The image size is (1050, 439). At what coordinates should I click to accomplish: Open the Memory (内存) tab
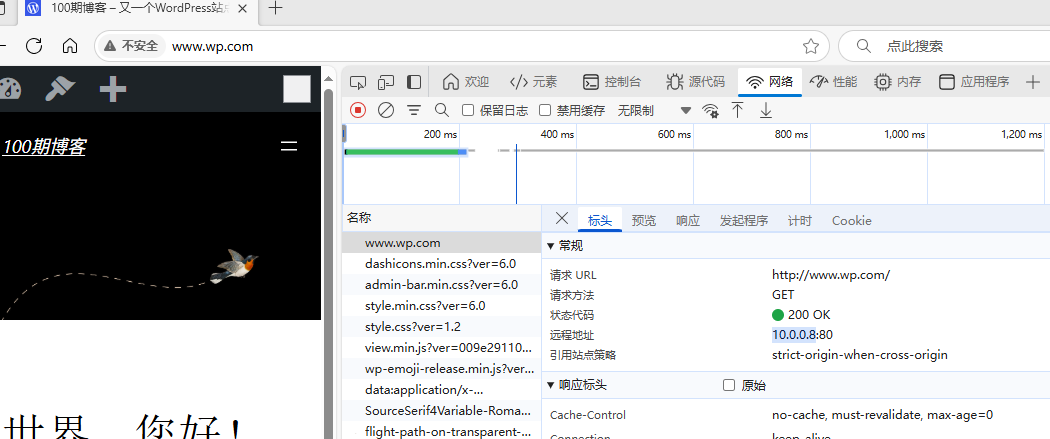[x=898, y=82]
